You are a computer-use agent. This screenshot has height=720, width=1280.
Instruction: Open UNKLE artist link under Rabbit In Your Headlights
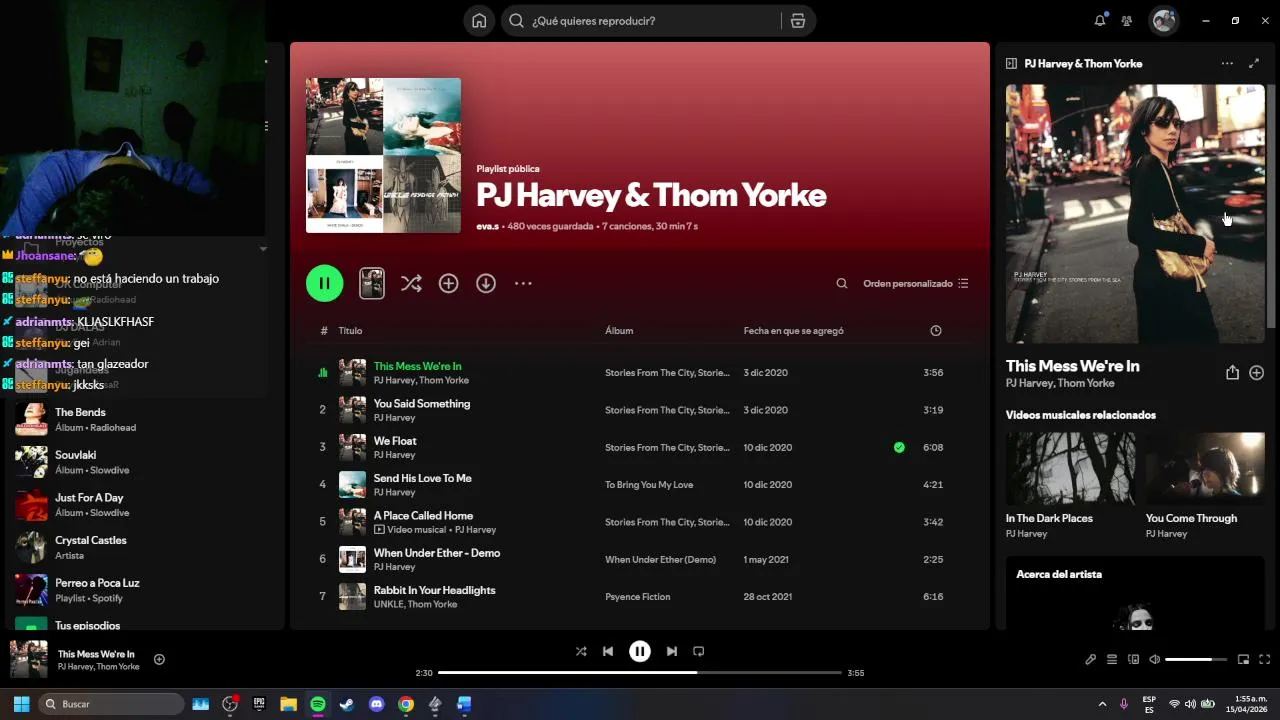pyautogui.click(x=388, y=604)
